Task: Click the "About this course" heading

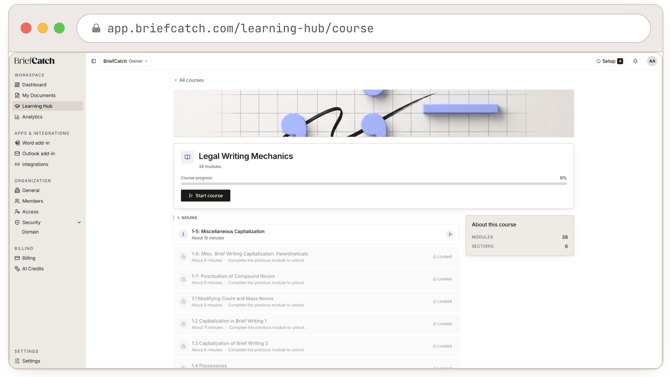Action: click(494, 224)
